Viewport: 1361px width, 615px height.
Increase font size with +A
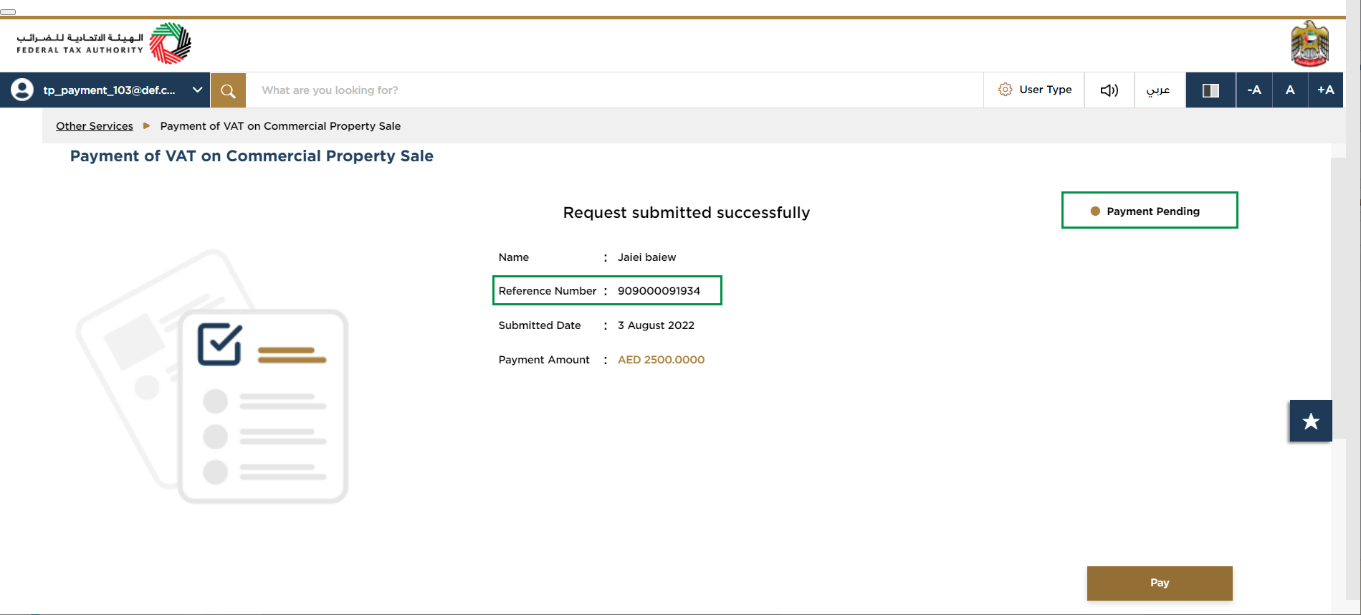coord(1326,90)
